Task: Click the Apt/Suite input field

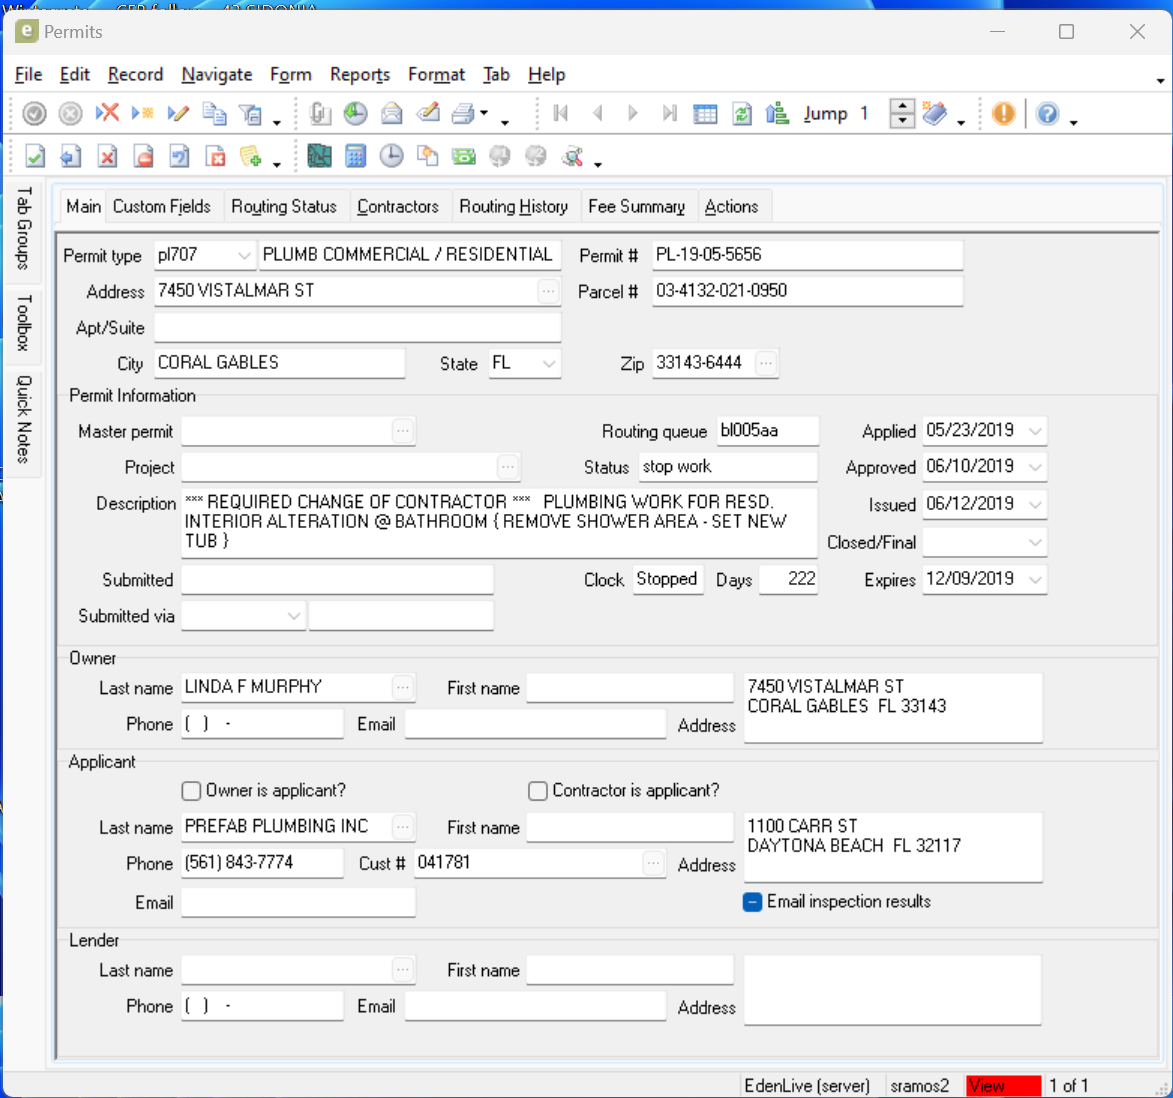Action: 357,328
